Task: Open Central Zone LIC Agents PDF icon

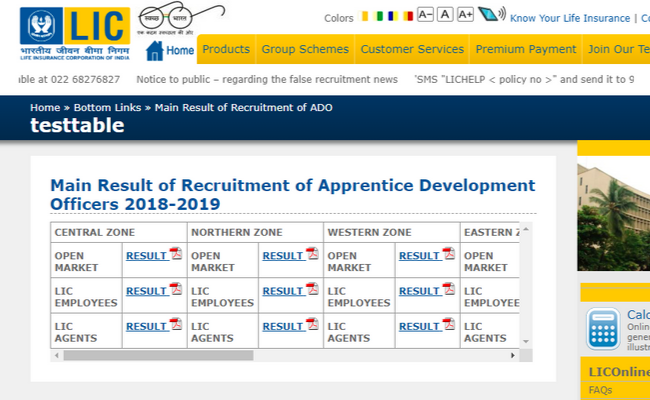Action: pyautogui.click(x=176, y=325)
